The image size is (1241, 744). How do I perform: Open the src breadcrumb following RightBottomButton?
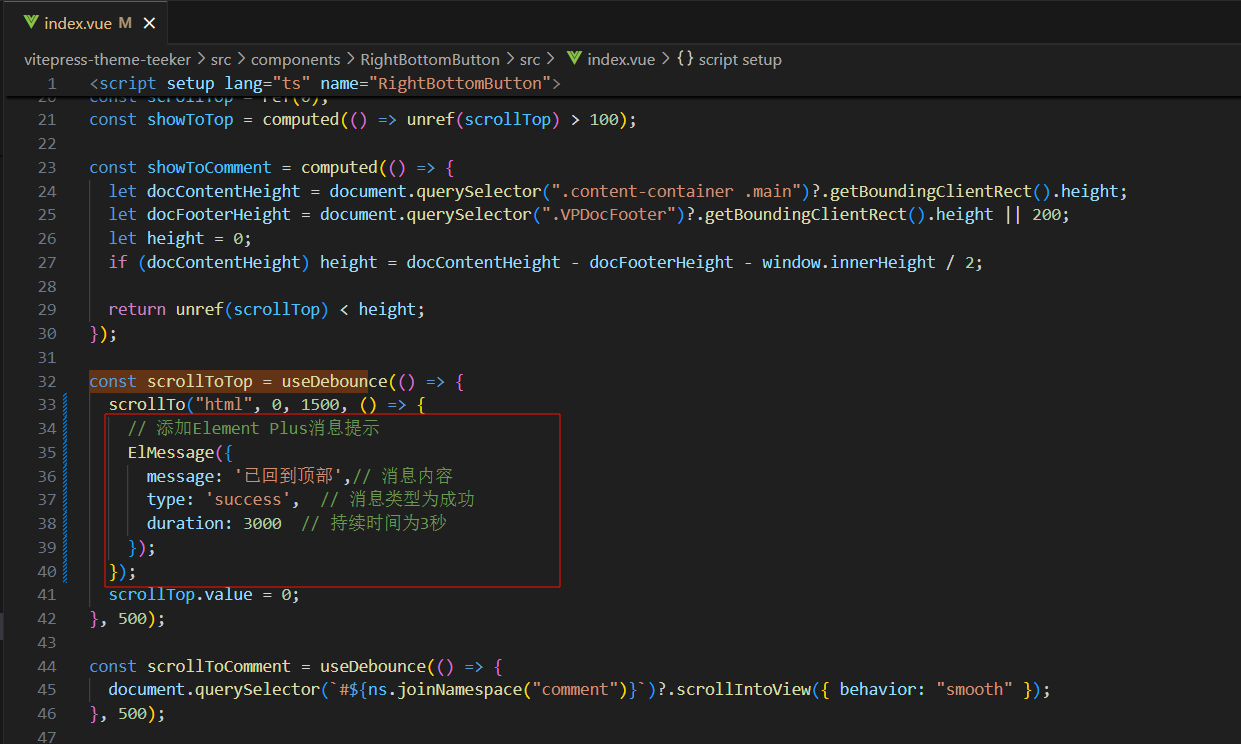pyautogui.click(x=529, y=59)
